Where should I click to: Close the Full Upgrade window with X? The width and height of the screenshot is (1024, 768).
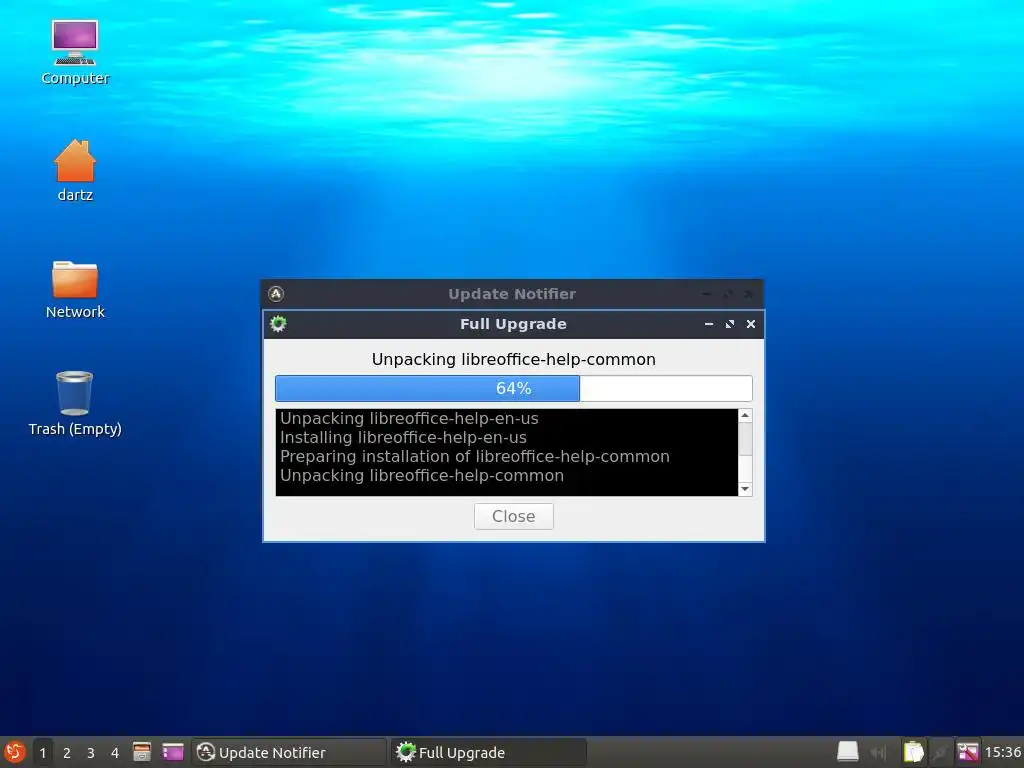pyautogui.click(x=751, y=324)
